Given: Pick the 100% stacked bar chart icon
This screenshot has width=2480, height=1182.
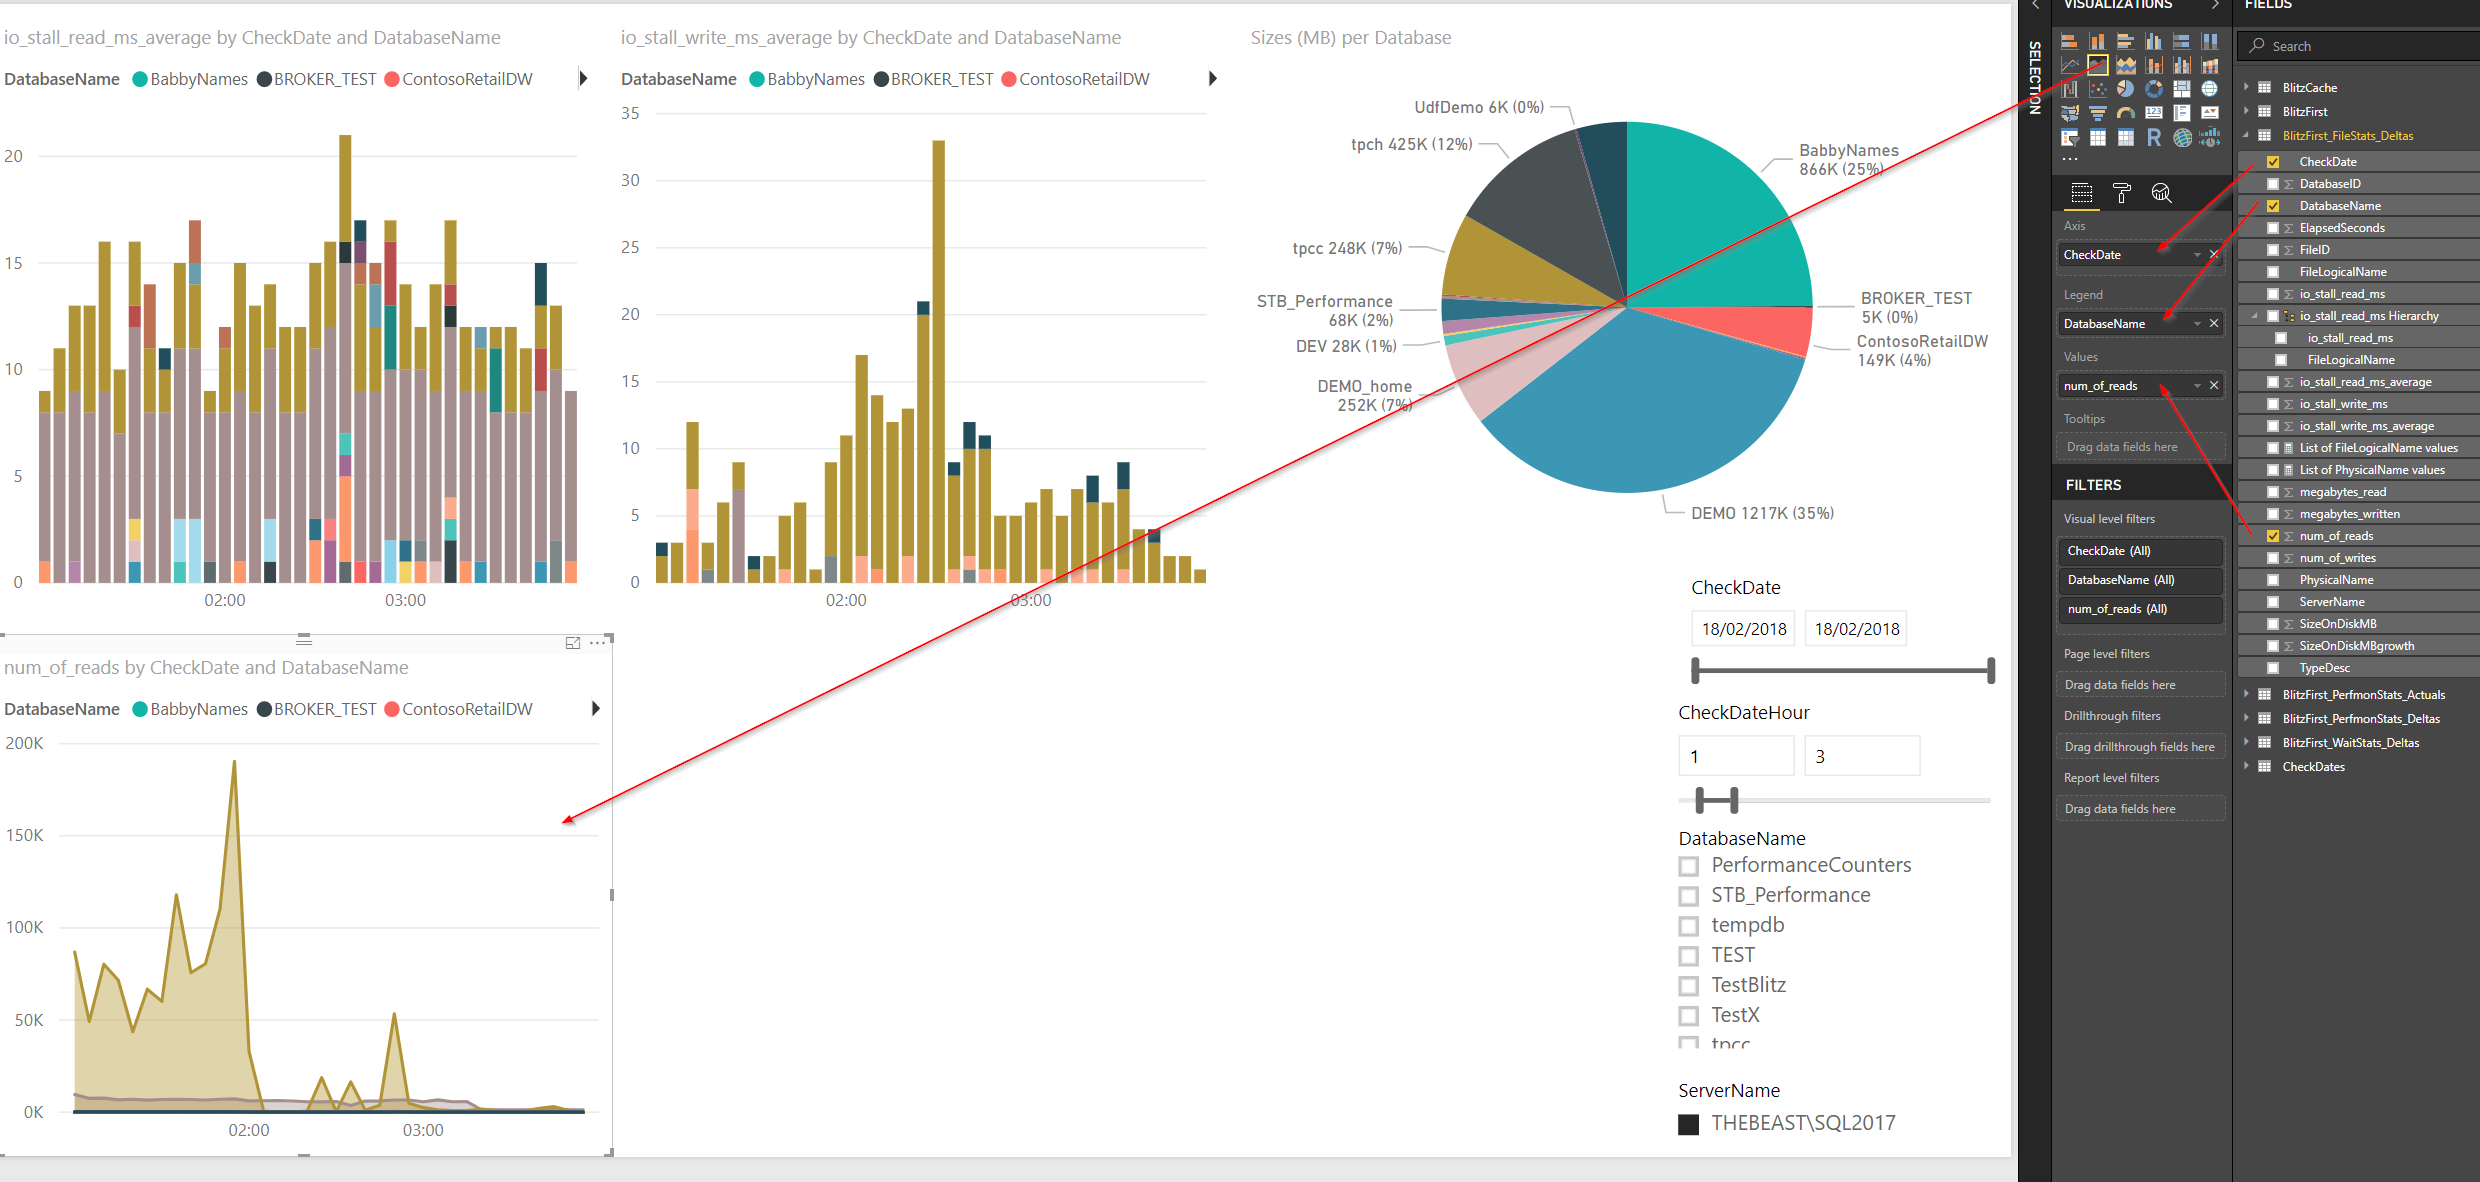Looking at the screenshot, I should [2182, 41].
